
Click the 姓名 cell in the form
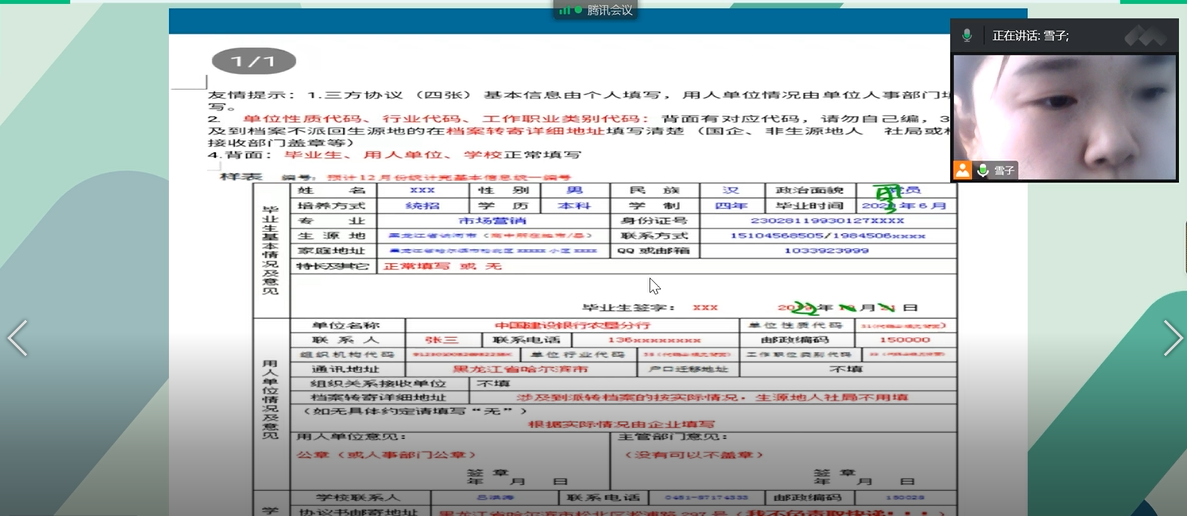coord(332,190)
